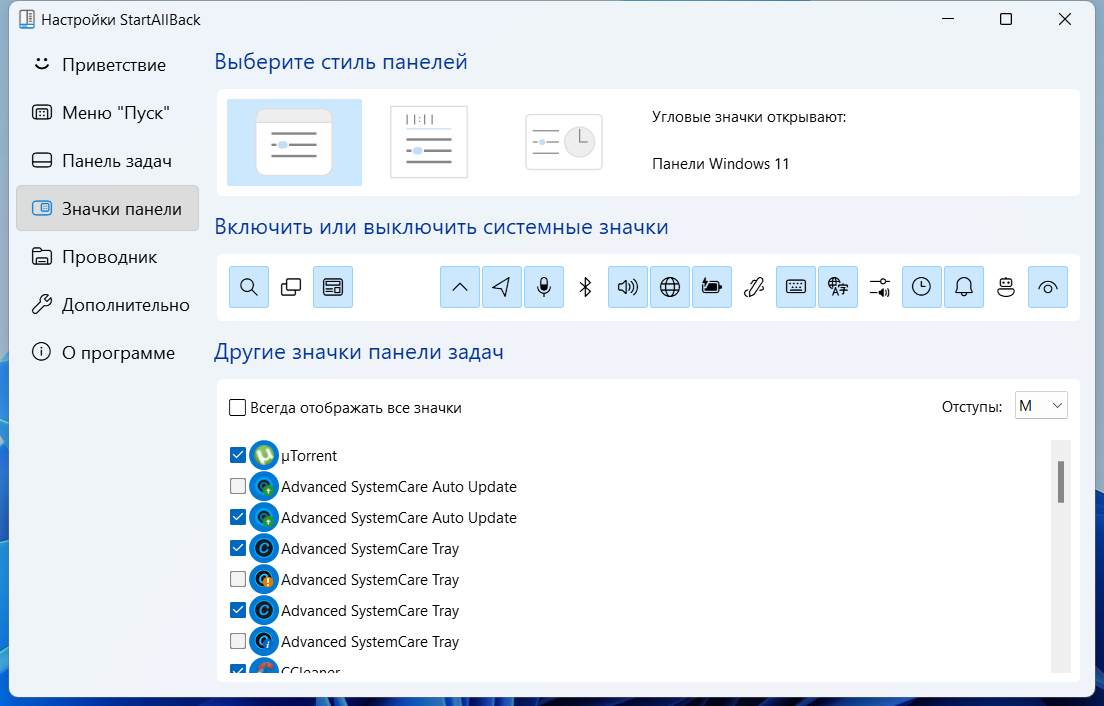
Task: Open the Панели Windows 11 dropdown
Action: pyautogui.click(x=720, y=164)
